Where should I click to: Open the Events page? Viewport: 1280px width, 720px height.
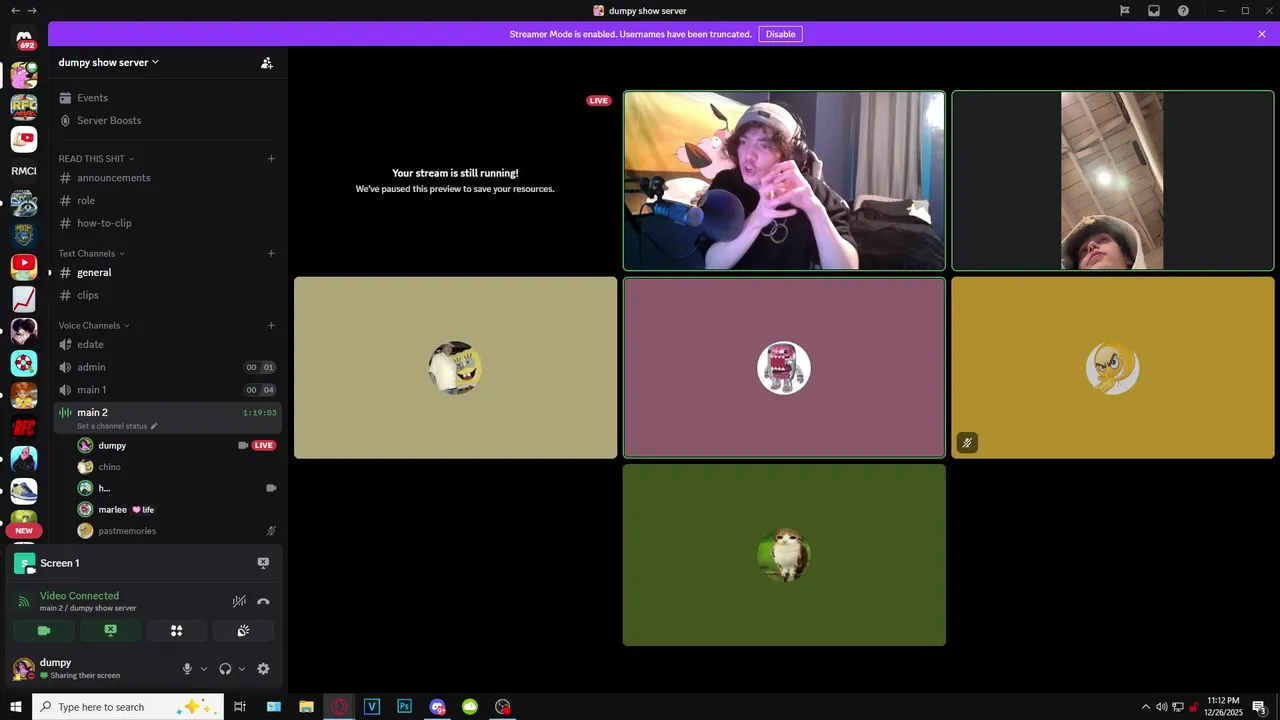tap(167, 98)
